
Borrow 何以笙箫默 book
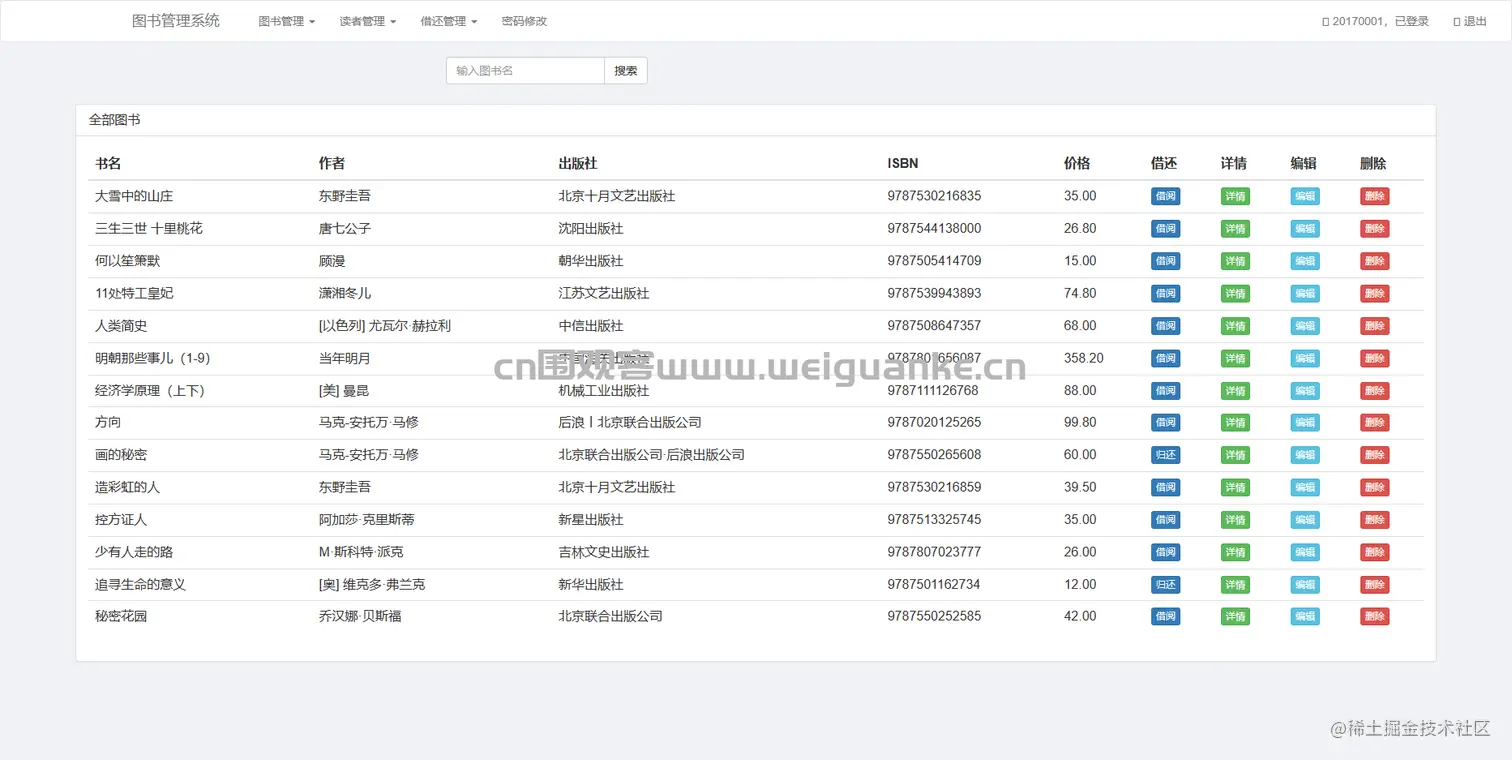pyautogui.click(x=1165, y=261)
